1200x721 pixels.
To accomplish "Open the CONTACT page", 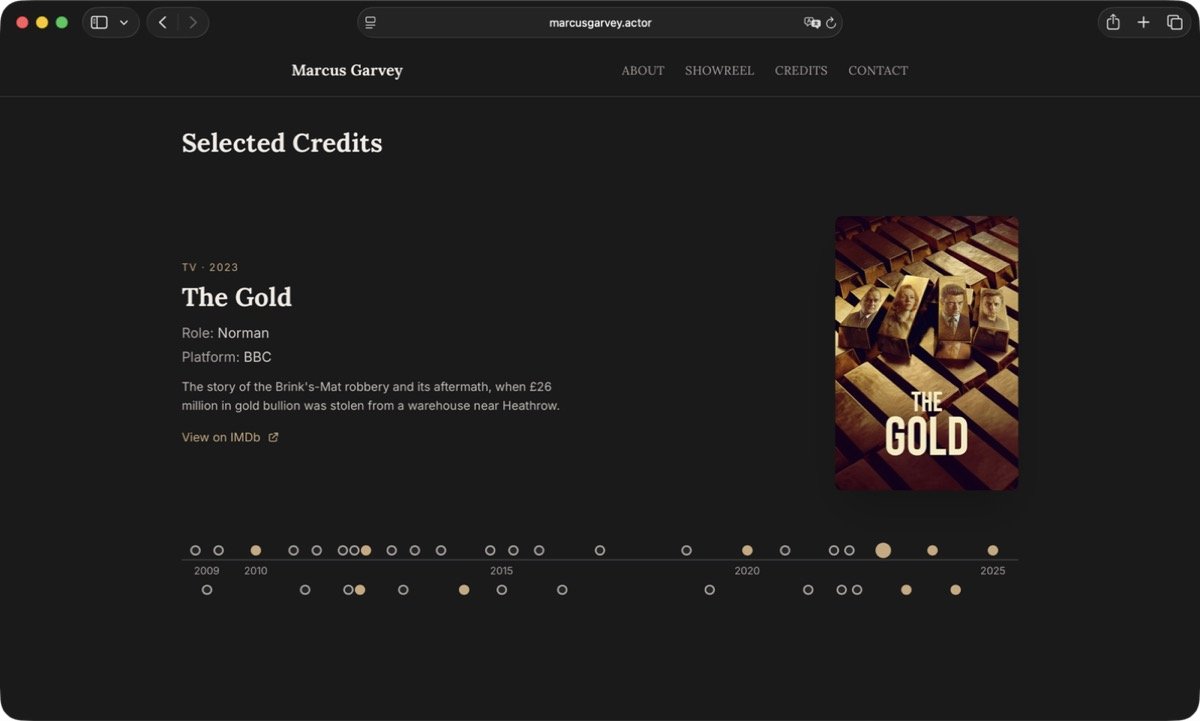I will (x=877, y=70).
